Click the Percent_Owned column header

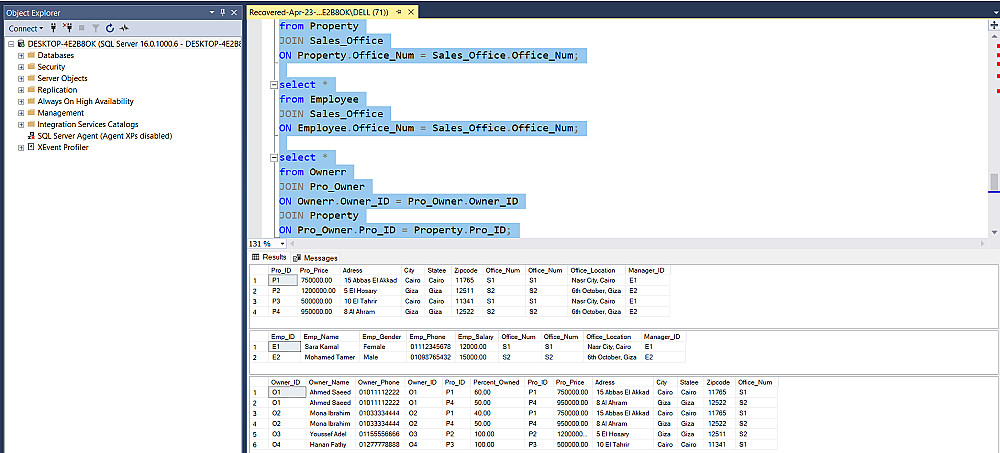496,383
